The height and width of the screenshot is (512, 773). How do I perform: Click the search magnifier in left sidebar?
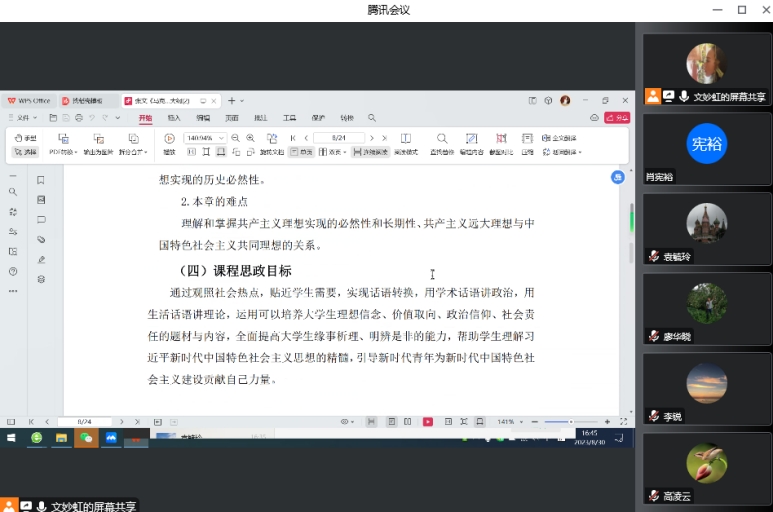[13, 191]
